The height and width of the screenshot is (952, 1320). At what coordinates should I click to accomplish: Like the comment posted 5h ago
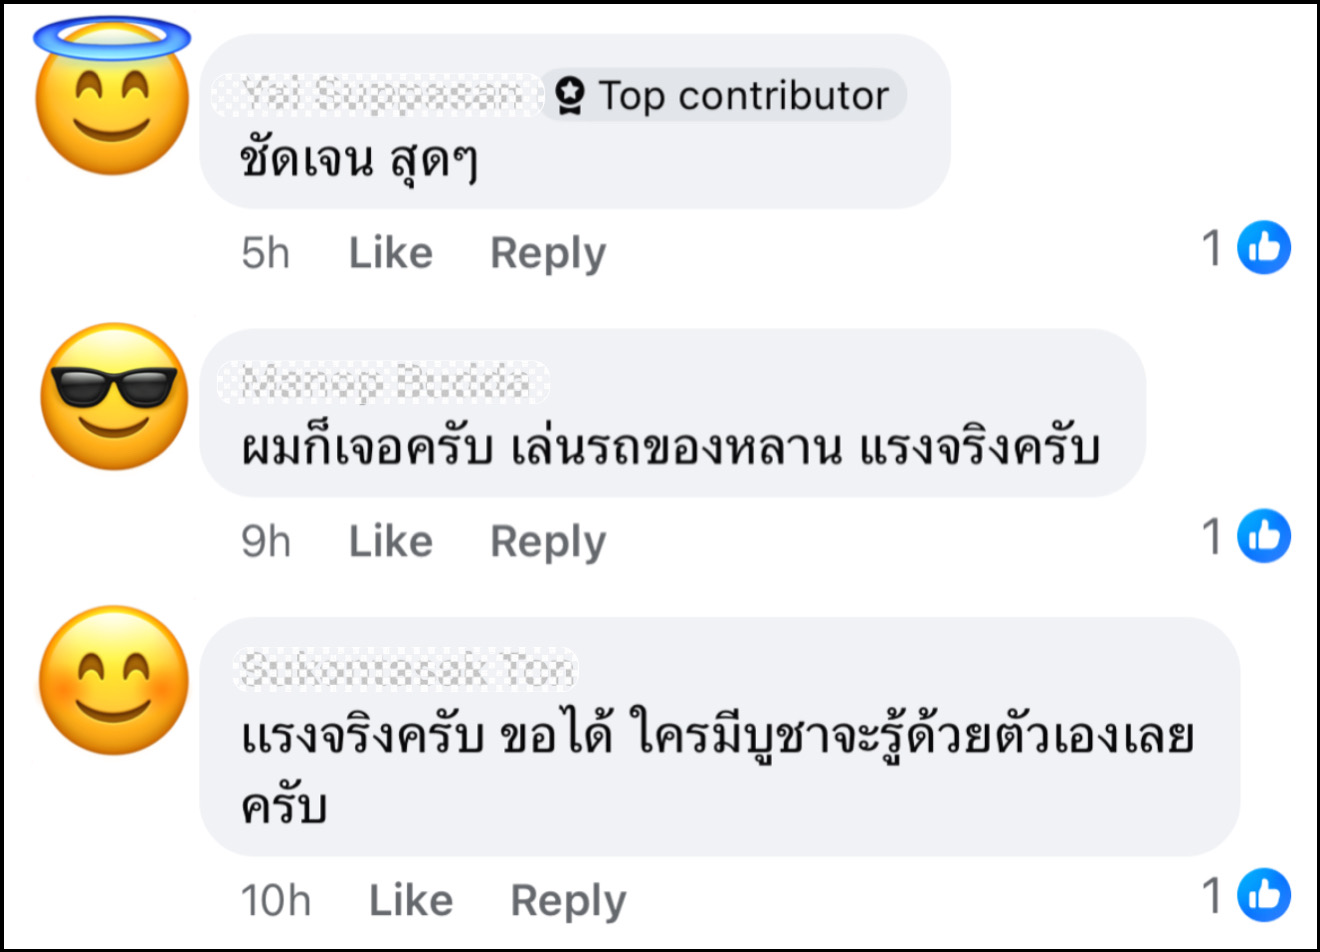[x=390, y=253]
